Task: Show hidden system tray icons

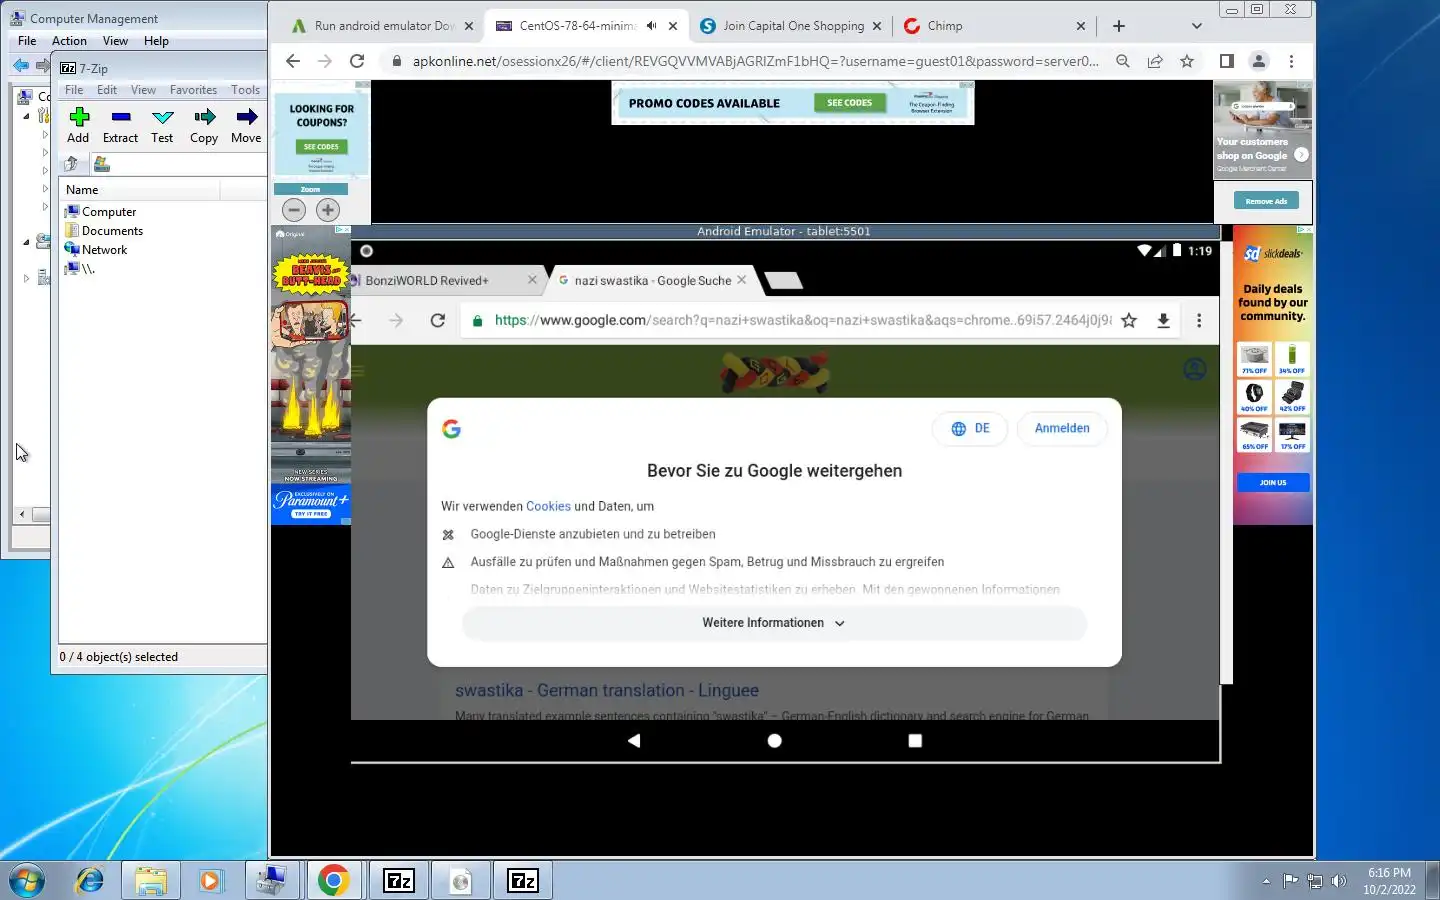Action: click(1266, 881)
